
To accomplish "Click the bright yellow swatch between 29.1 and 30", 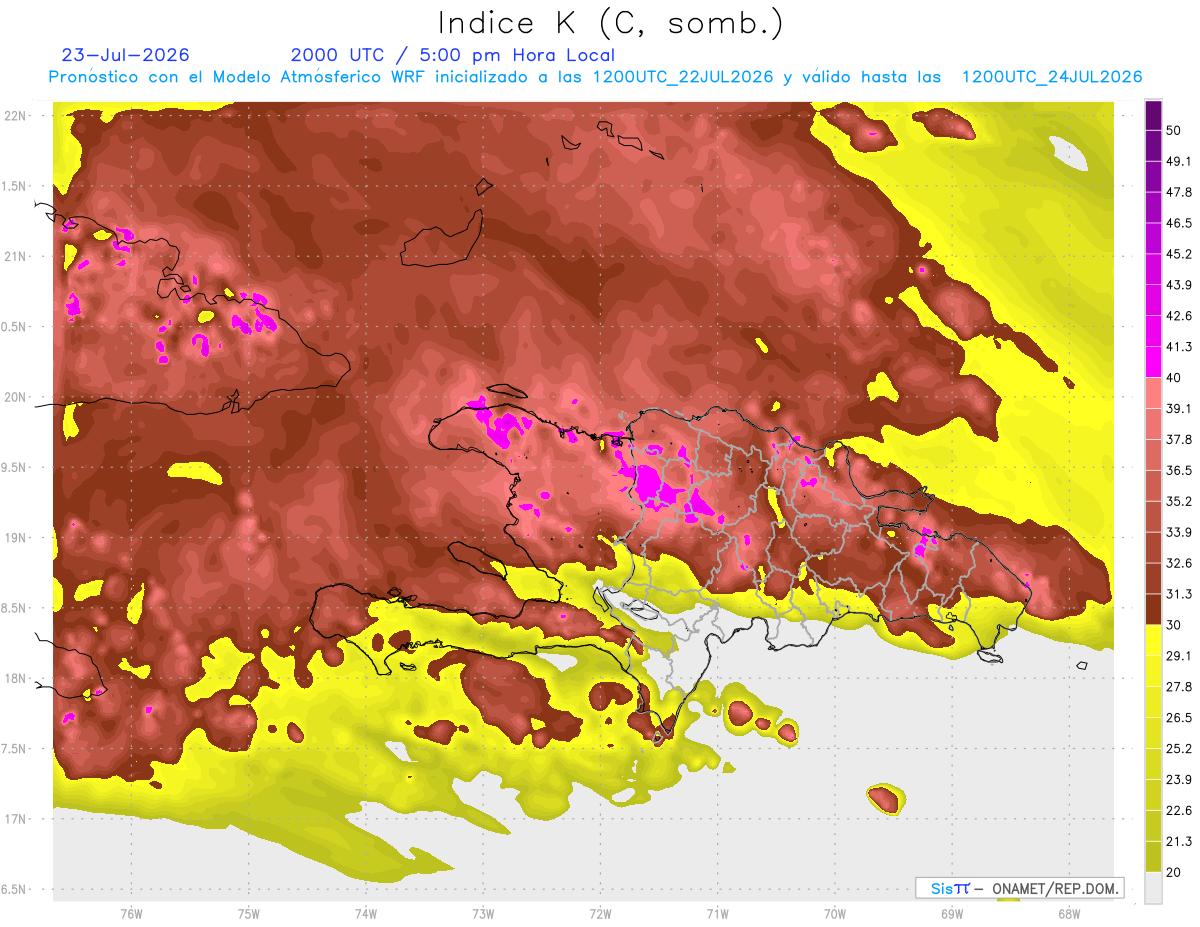I will 1153,640.
